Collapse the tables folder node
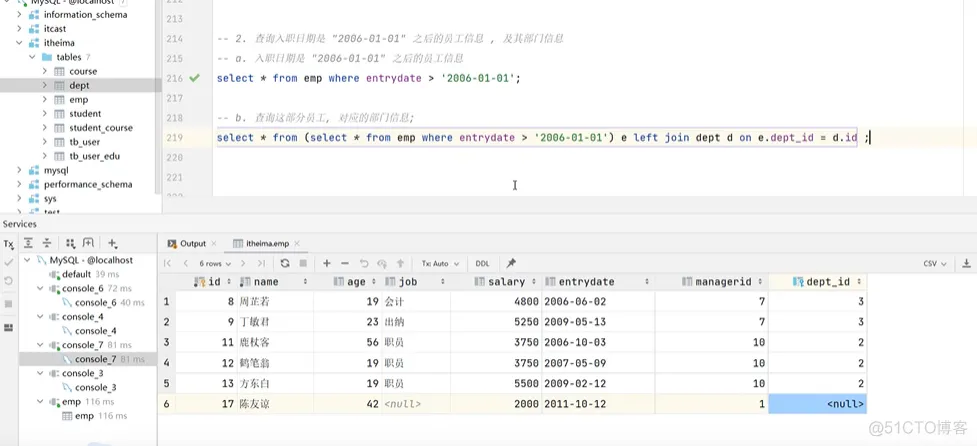977x446 pixels. pos(32,57)
